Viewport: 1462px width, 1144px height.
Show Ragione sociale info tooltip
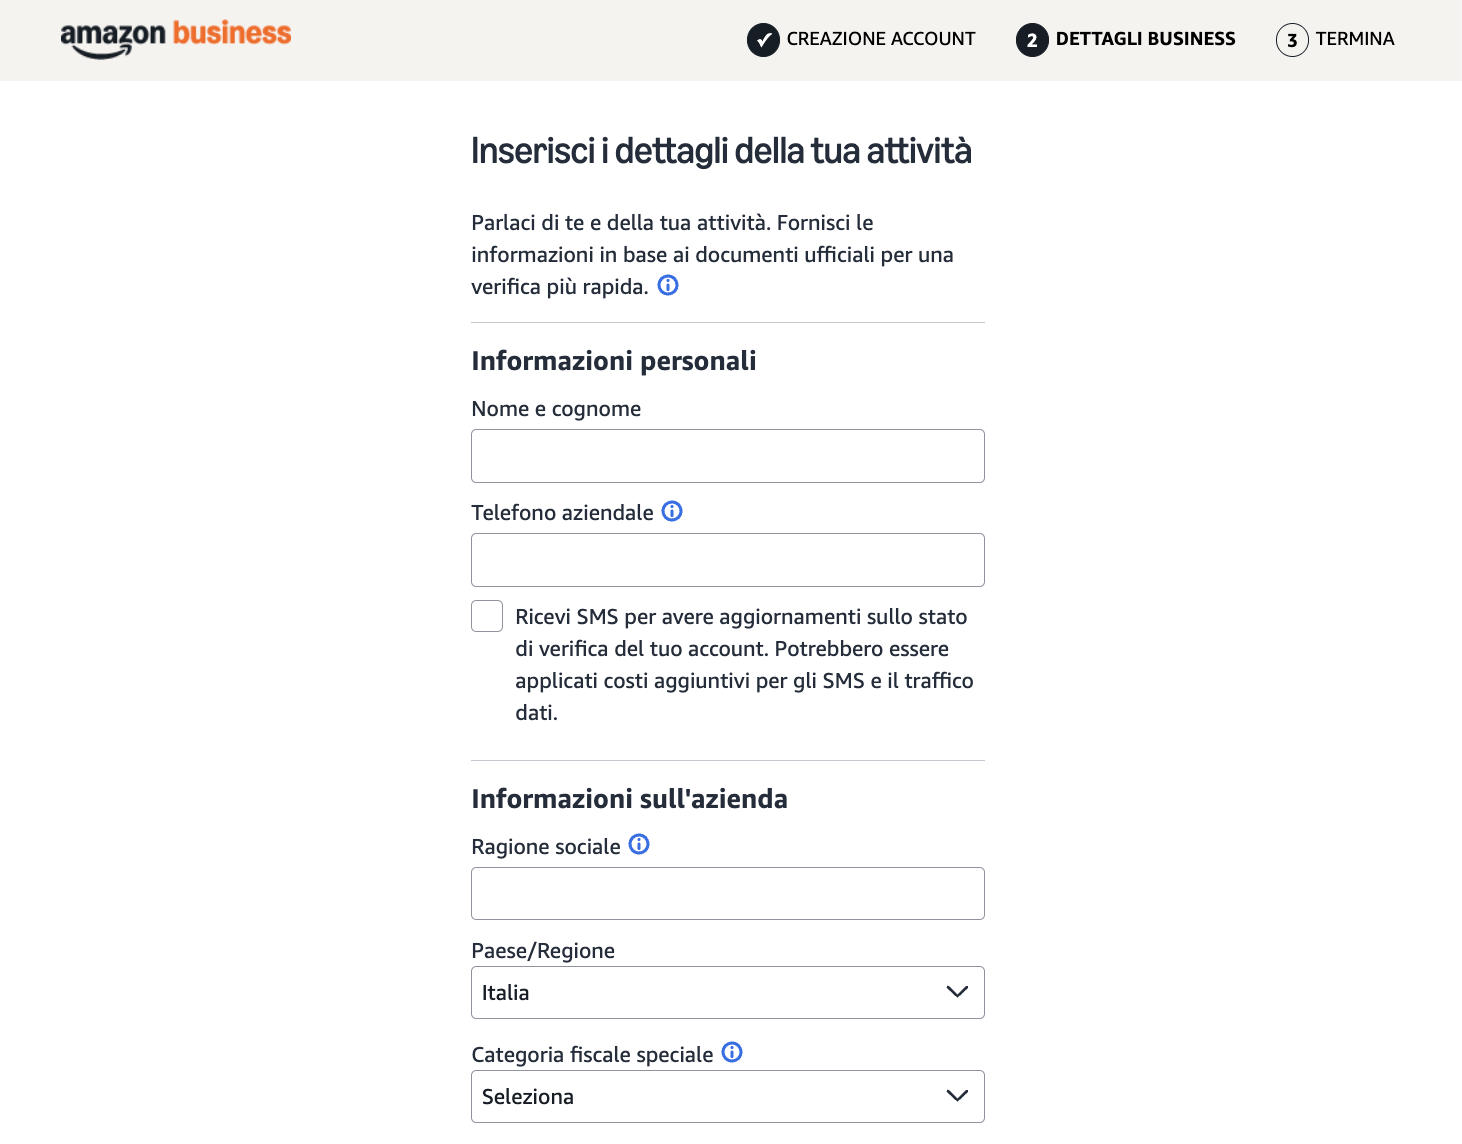pyautogui.click(x=639, y=845)
